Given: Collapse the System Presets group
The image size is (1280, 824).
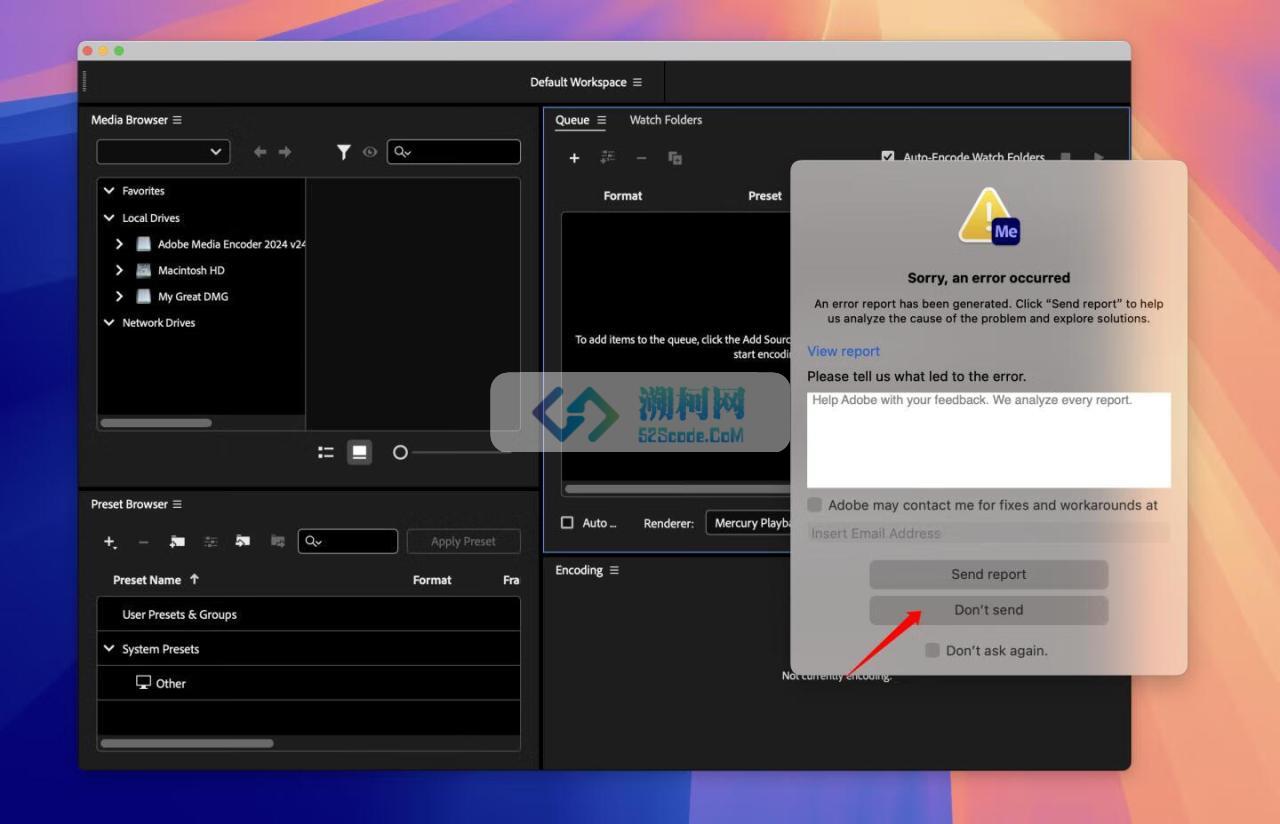Looking at the screenshot, I should click(109, 648).
